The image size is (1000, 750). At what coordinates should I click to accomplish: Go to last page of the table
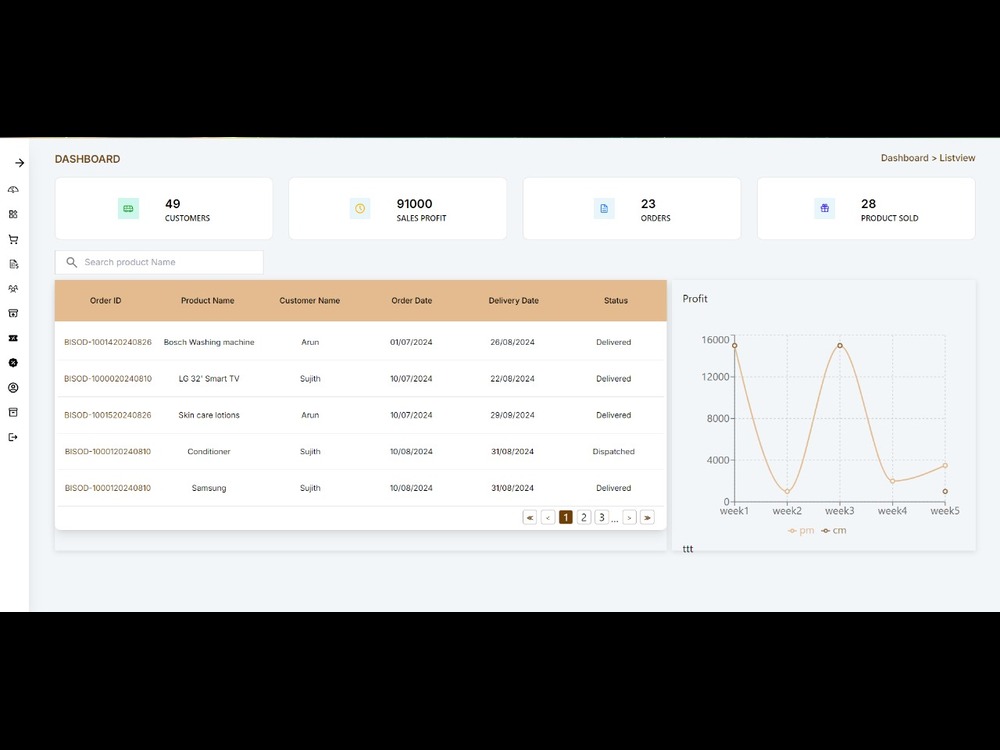(x=647, y=517)
